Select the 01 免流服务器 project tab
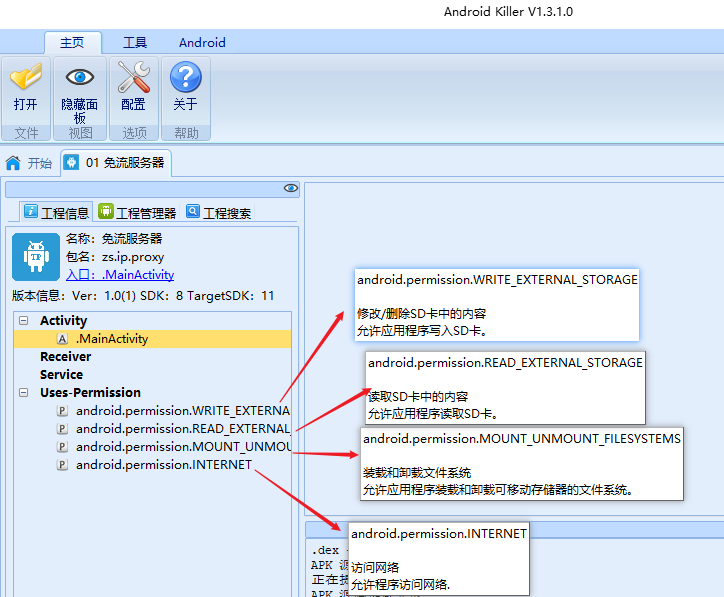 coord(116,163)
